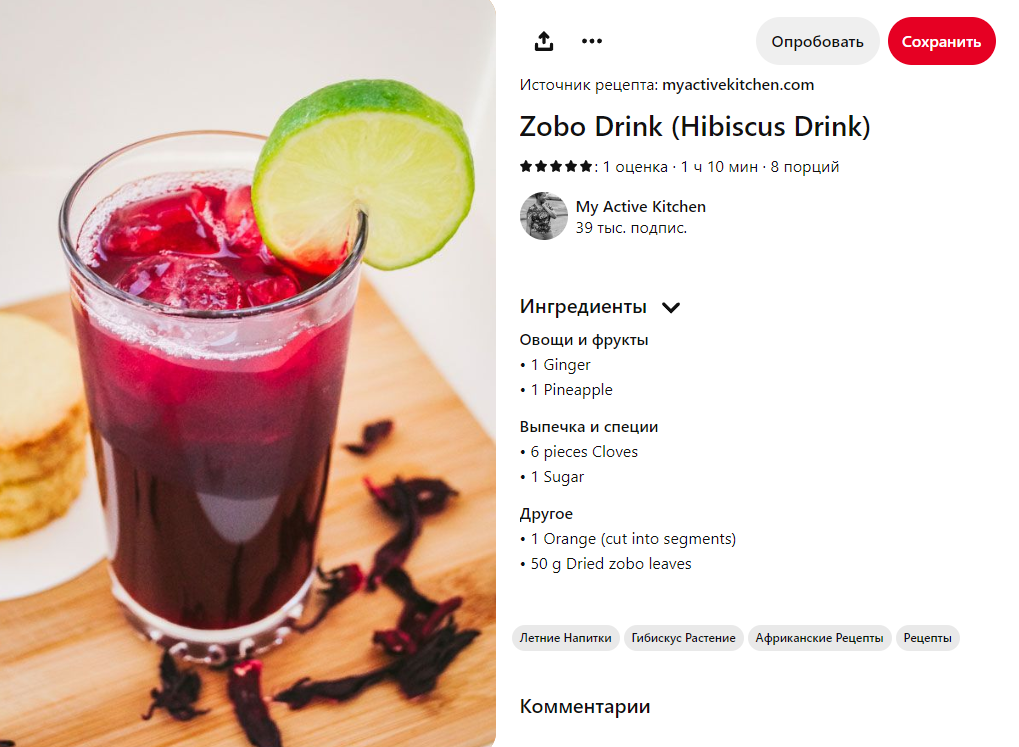Click the Zobo Drink recipe title
Screen dimensions: 1019x747
[695, 126]
